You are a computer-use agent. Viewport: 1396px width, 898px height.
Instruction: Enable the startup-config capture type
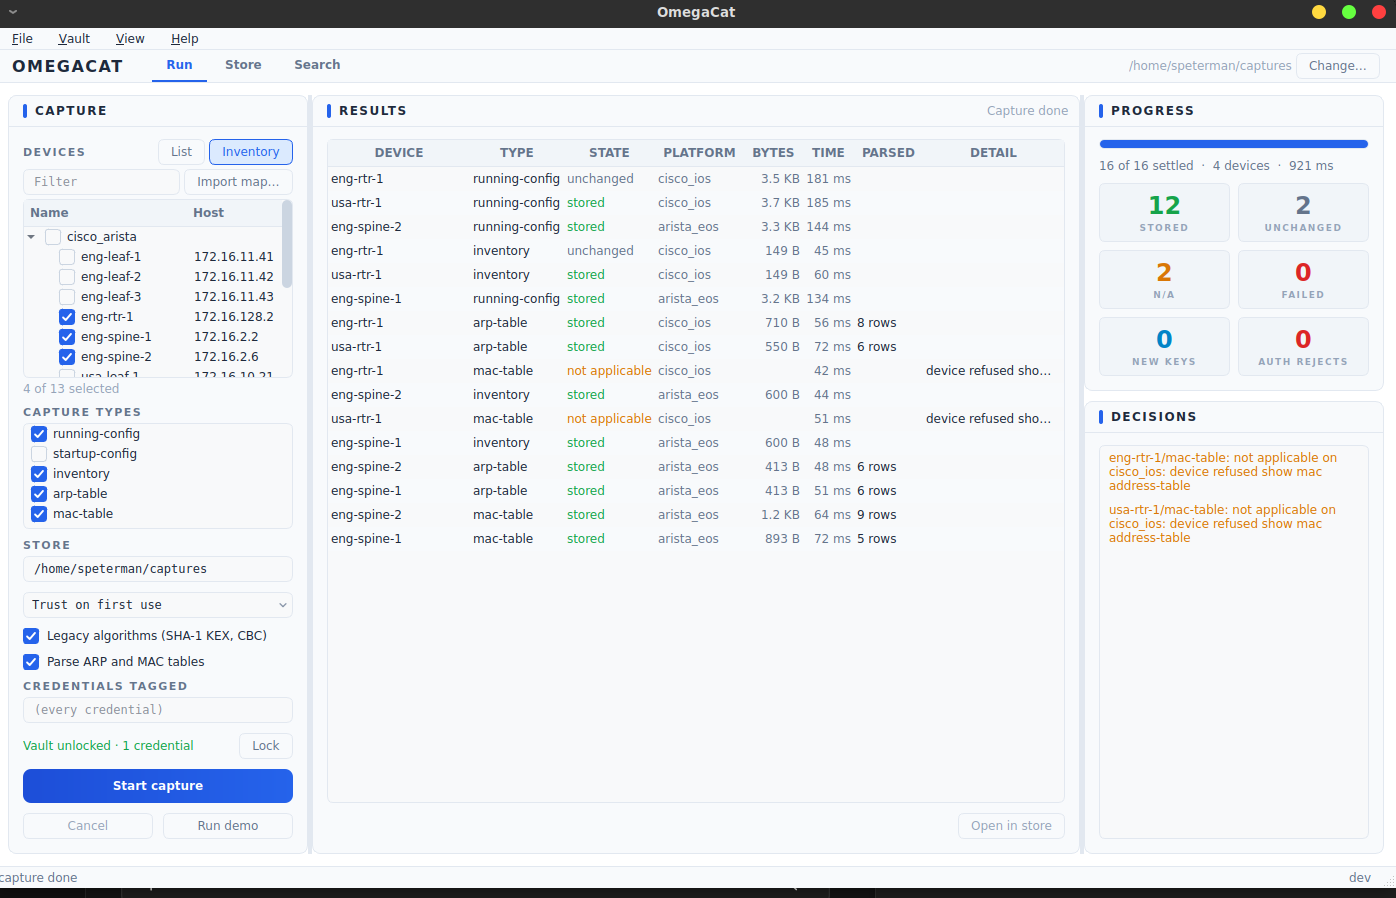pos(39,454)
